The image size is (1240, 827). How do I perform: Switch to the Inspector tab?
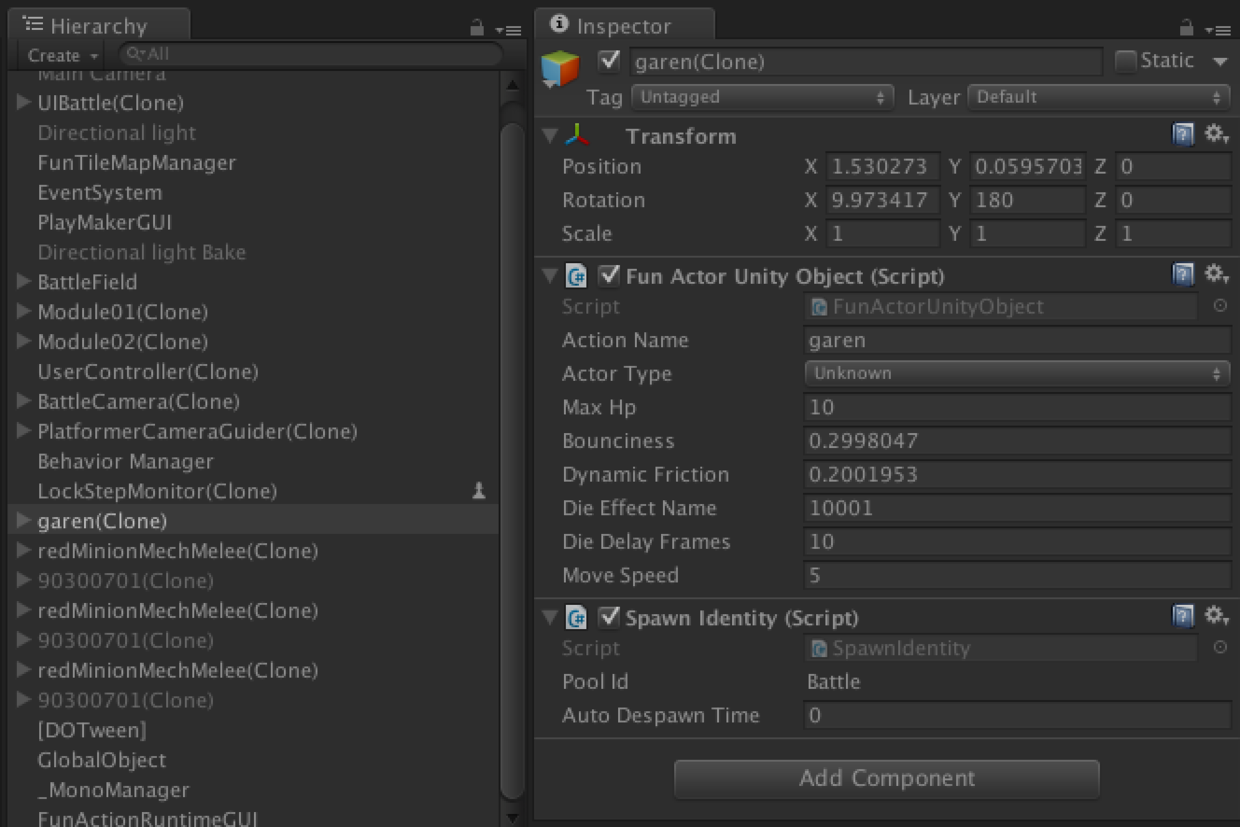click(x=624, y=25)
